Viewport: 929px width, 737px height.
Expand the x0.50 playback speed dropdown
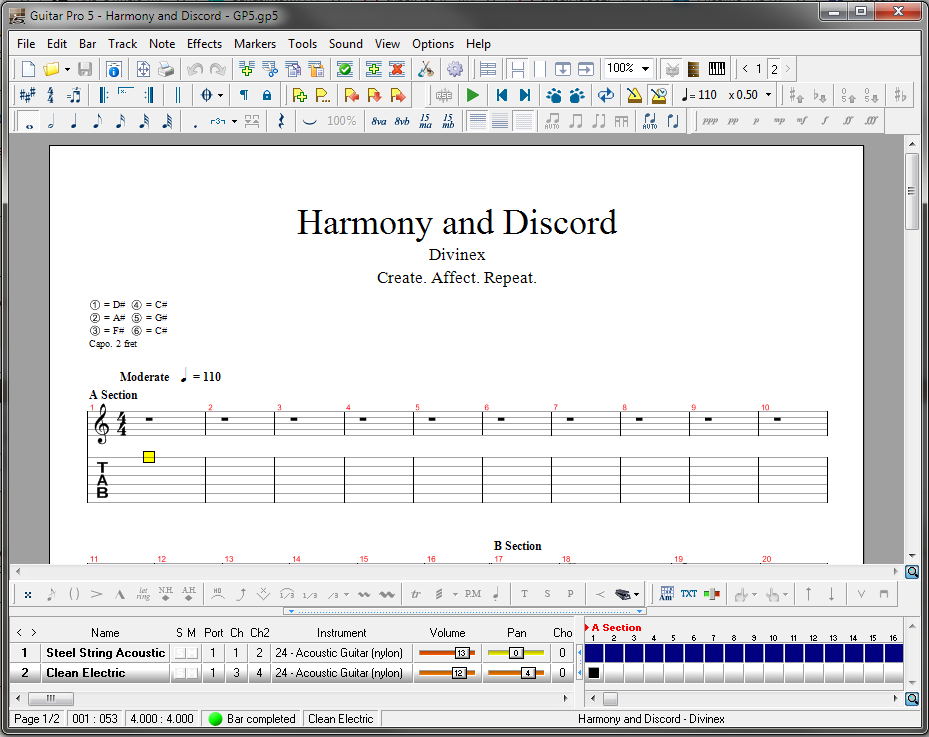(x=766, y=96)
